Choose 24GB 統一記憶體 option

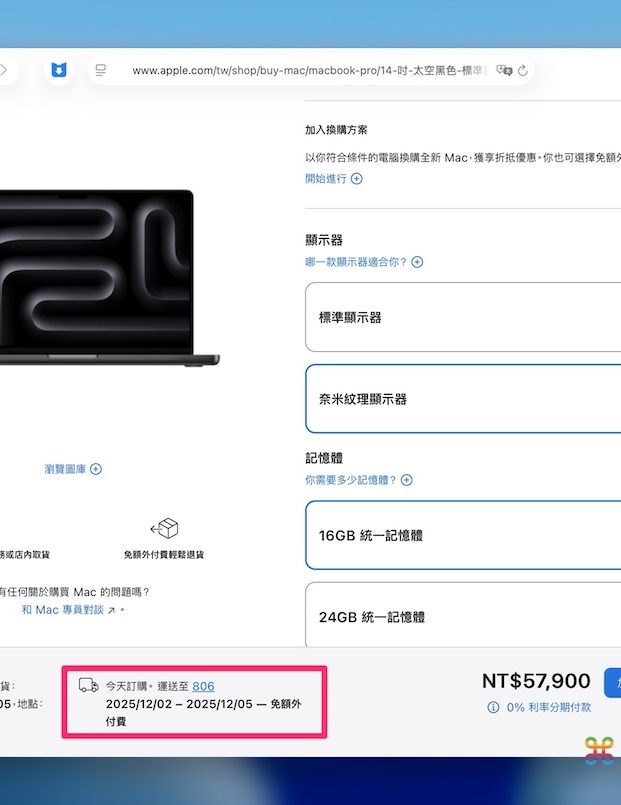coord(462,617)
